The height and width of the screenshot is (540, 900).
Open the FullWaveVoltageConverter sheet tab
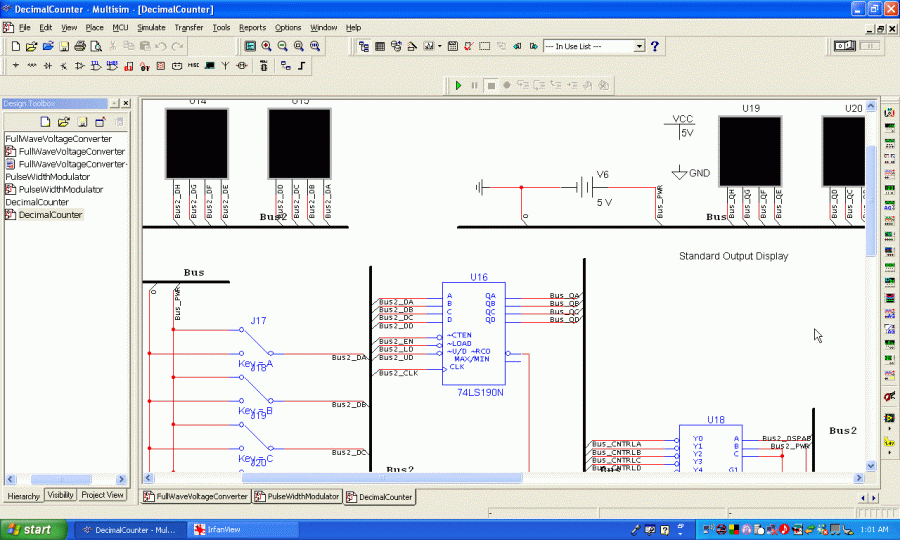pos(196,496)
